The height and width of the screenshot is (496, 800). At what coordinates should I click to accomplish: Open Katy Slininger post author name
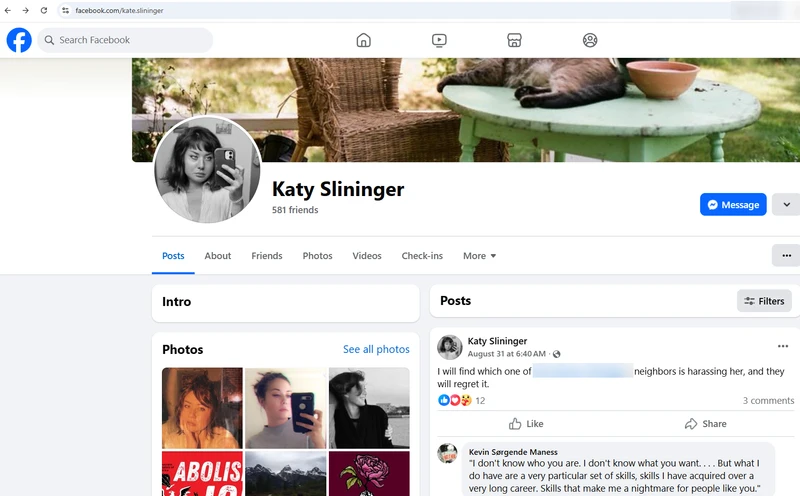click(497, 341)
